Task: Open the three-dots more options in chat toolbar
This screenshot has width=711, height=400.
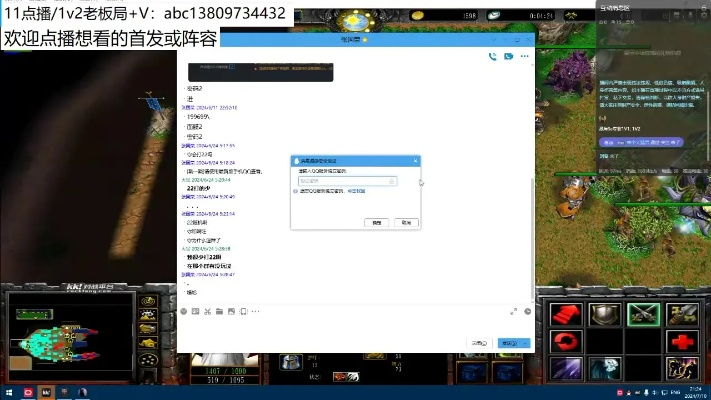Action: click(256, 312)
